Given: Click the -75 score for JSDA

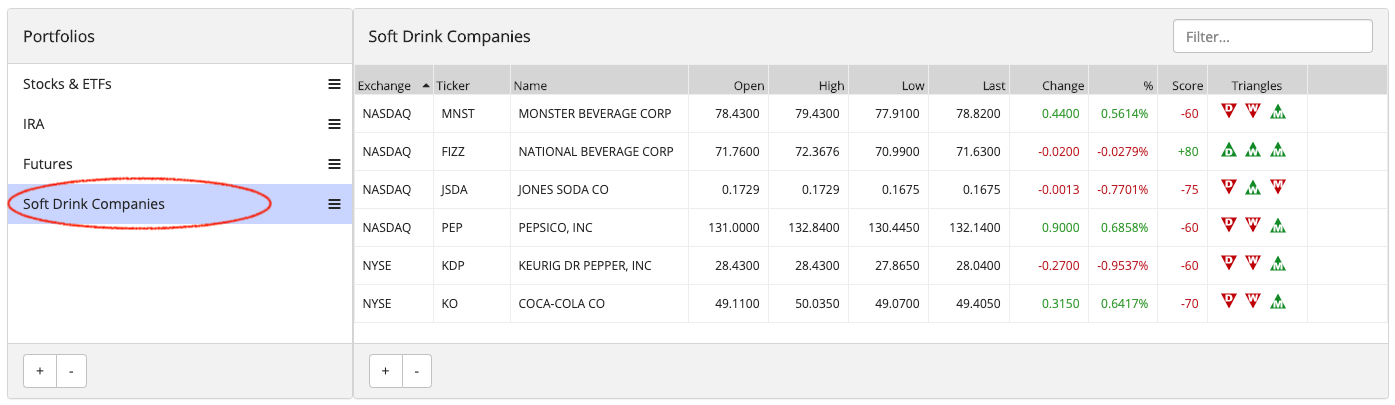Looking at the screenshot, I should [1189, 190].
